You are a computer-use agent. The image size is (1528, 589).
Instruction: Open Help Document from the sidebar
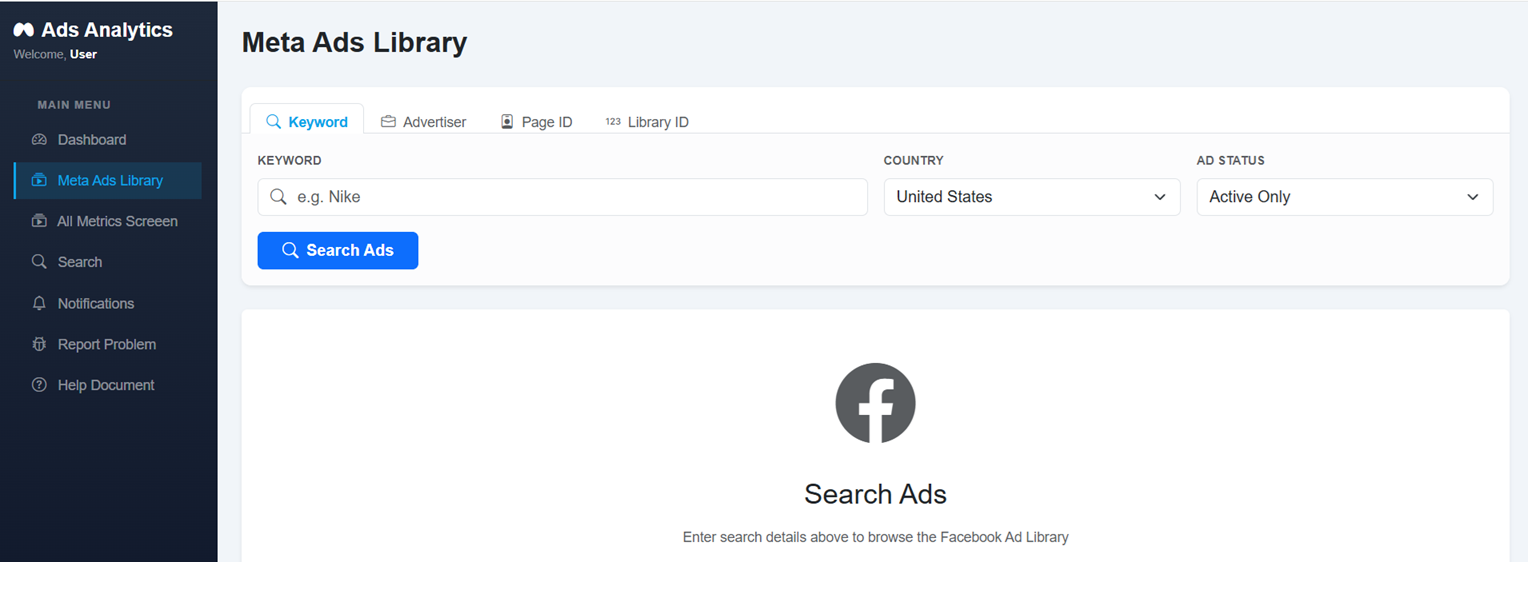click(x=103, y=385)
